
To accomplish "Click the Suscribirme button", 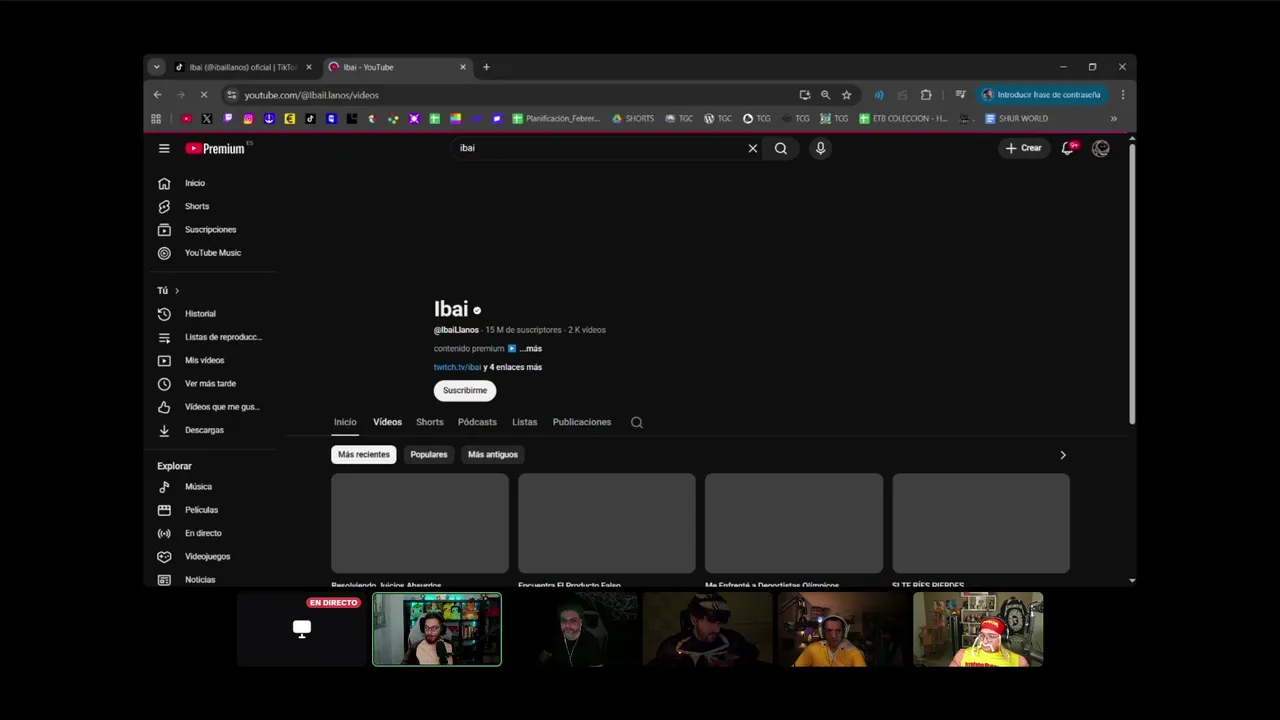I will [x=465, y=390].
